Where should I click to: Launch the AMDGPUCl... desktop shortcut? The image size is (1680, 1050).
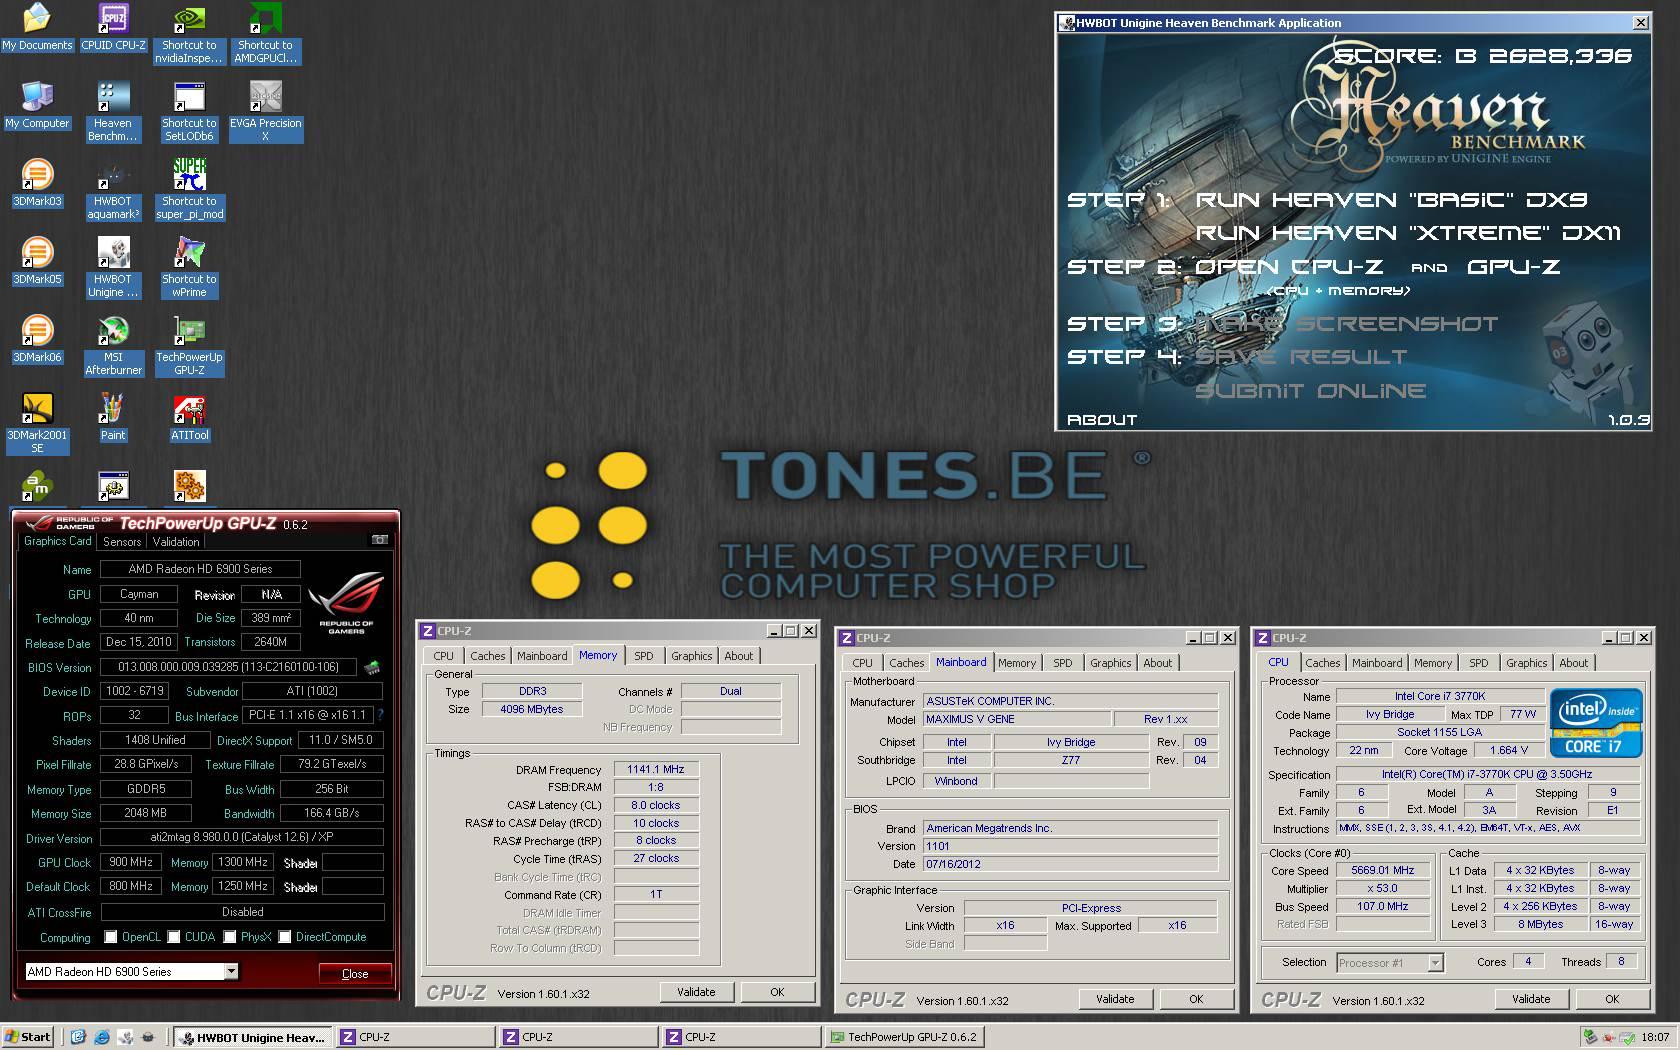pos(265,33)
